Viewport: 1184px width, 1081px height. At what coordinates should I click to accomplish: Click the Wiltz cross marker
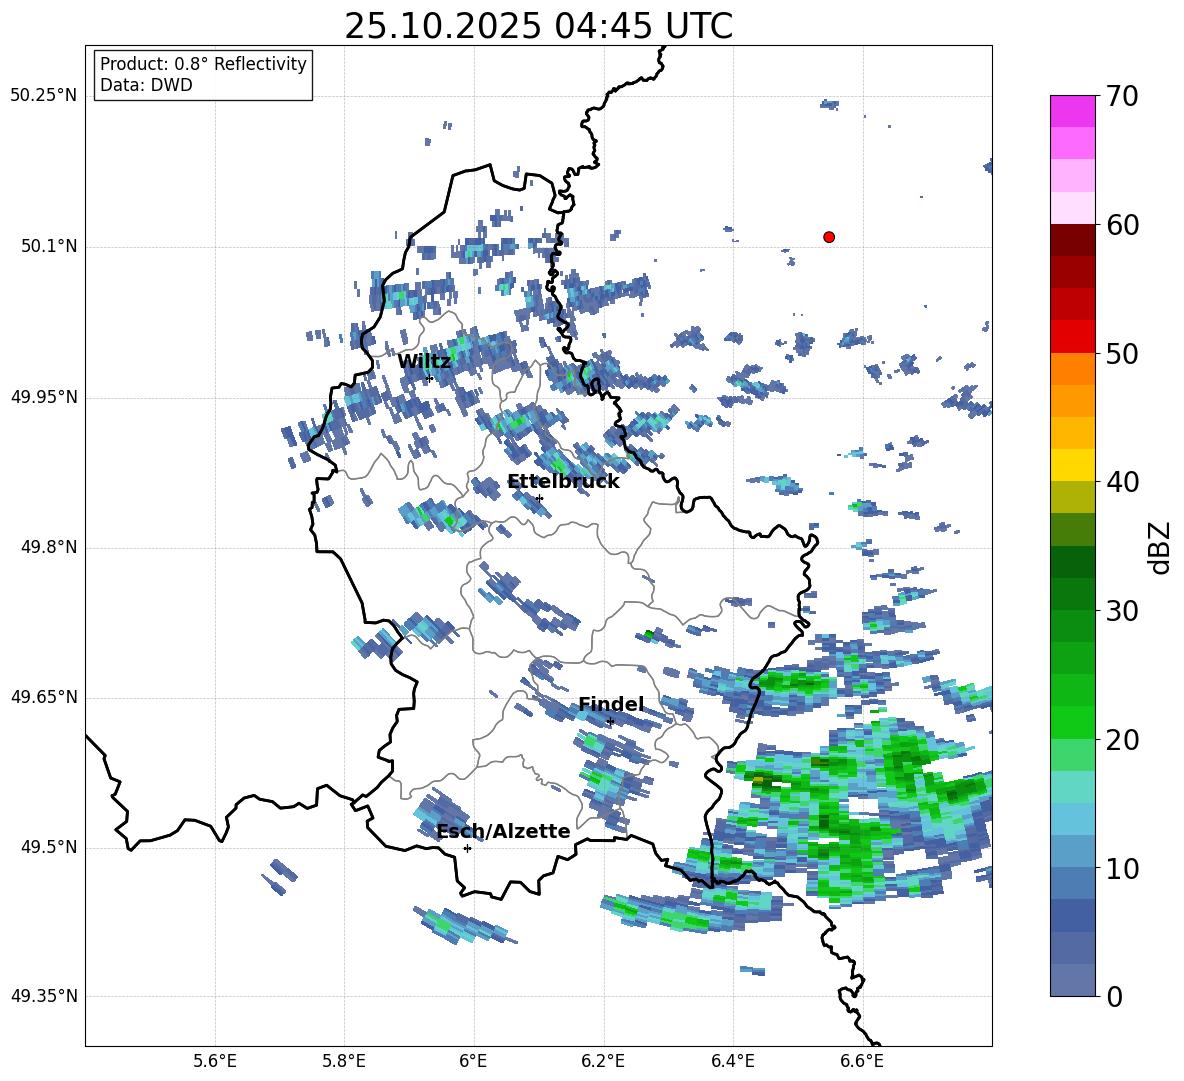[x=429, y=378]
